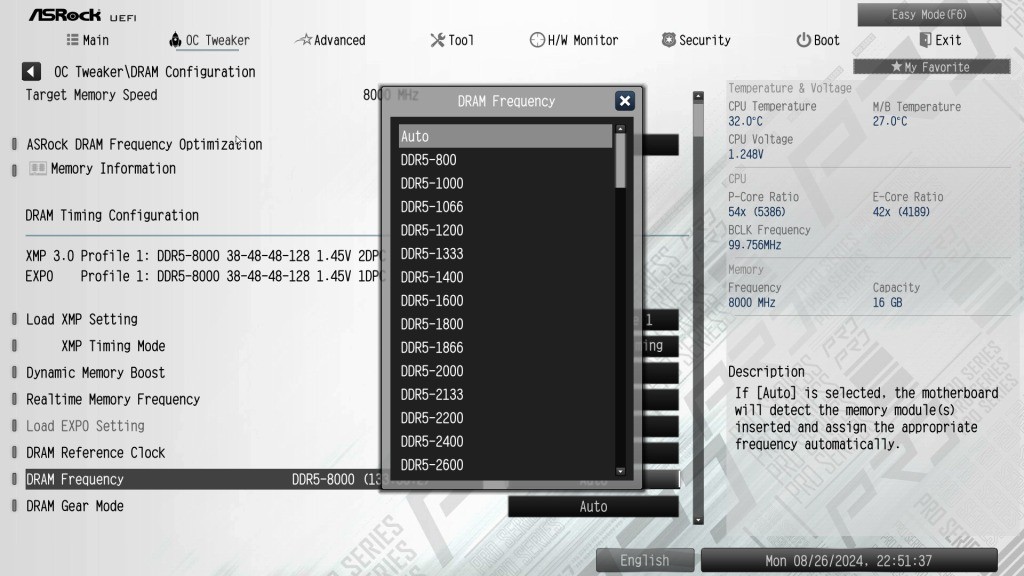Screen dimensions: 1024x576
Task: Click the Security shield icon
Action: (x=669, y=40)
